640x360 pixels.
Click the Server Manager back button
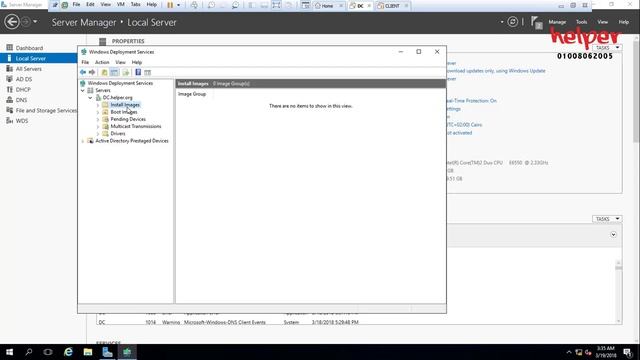[x=12, y=22]
